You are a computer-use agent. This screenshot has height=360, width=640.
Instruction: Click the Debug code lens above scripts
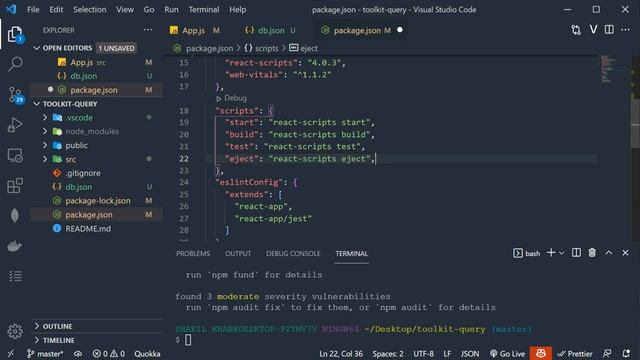(231, 98)
